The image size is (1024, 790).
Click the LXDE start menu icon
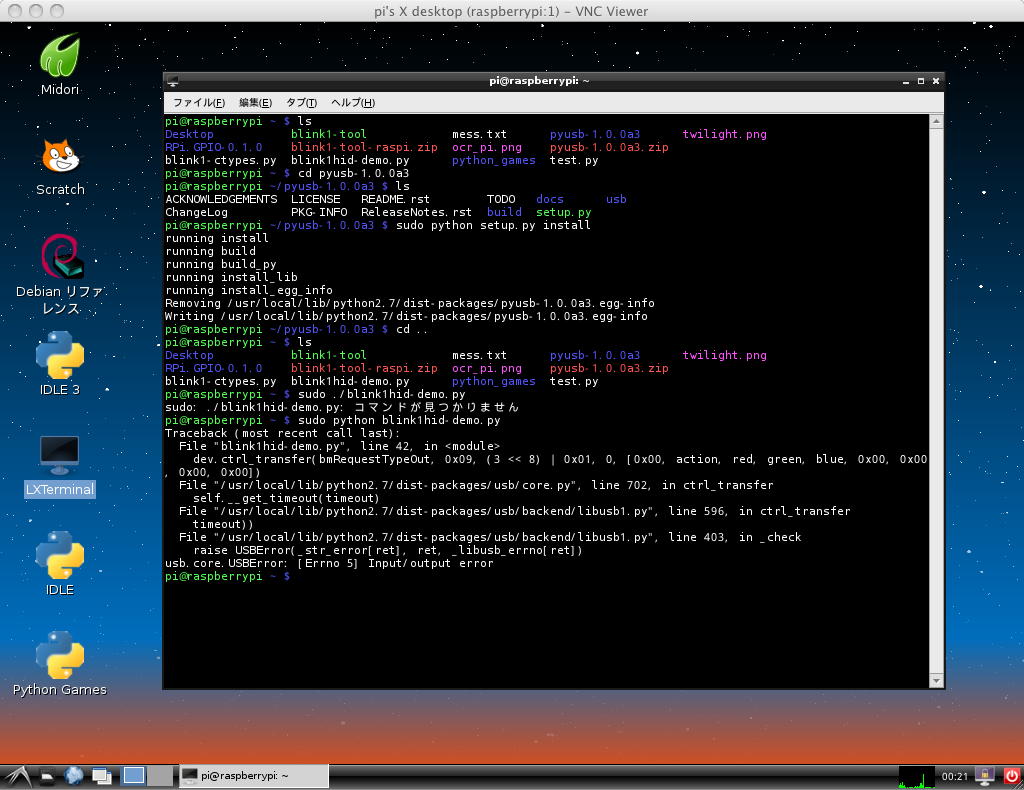click(x=16, y=776)
